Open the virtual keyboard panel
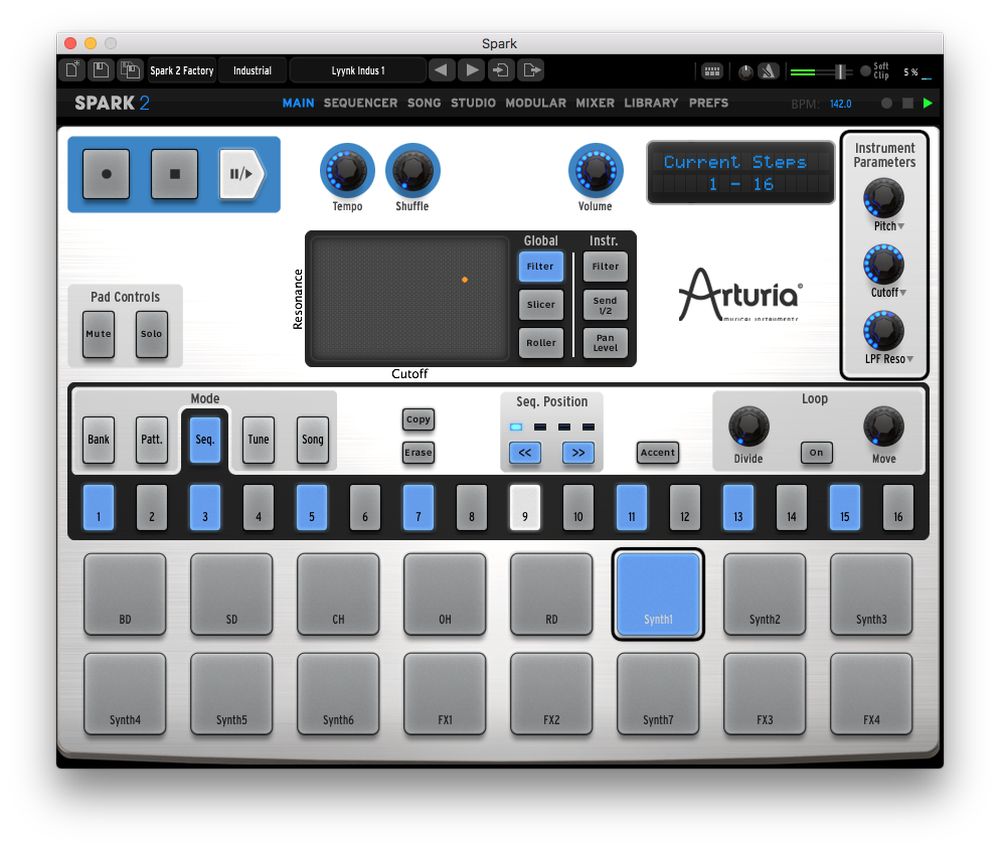Viewport: 1000px width, 849px height. click(713, 70)
